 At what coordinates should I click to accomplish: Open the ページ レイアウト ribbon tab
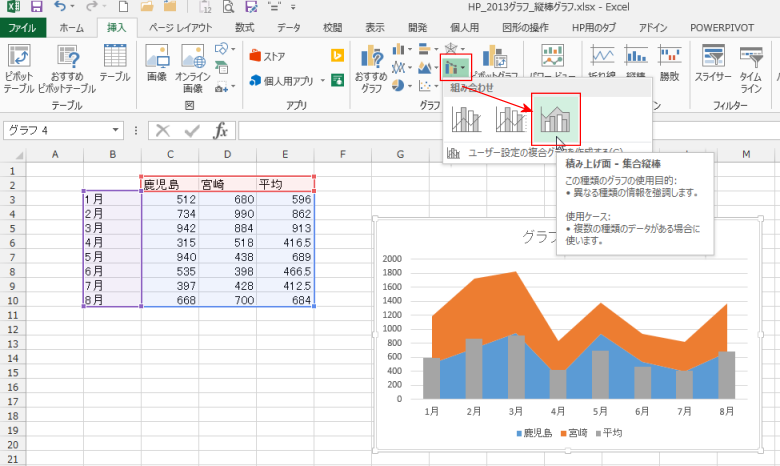pos(181,28)
